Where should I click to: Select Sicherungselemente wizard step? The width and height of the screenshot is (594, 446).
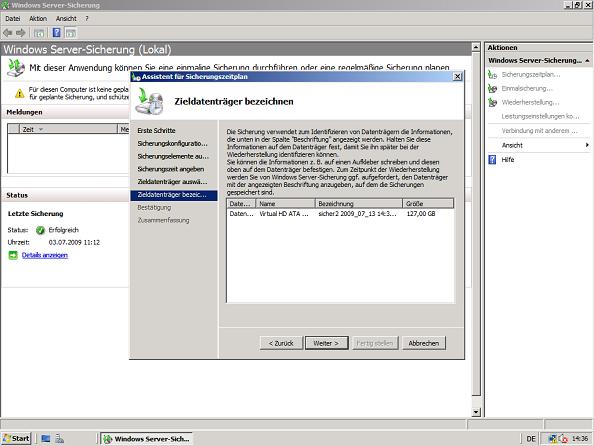173,156
